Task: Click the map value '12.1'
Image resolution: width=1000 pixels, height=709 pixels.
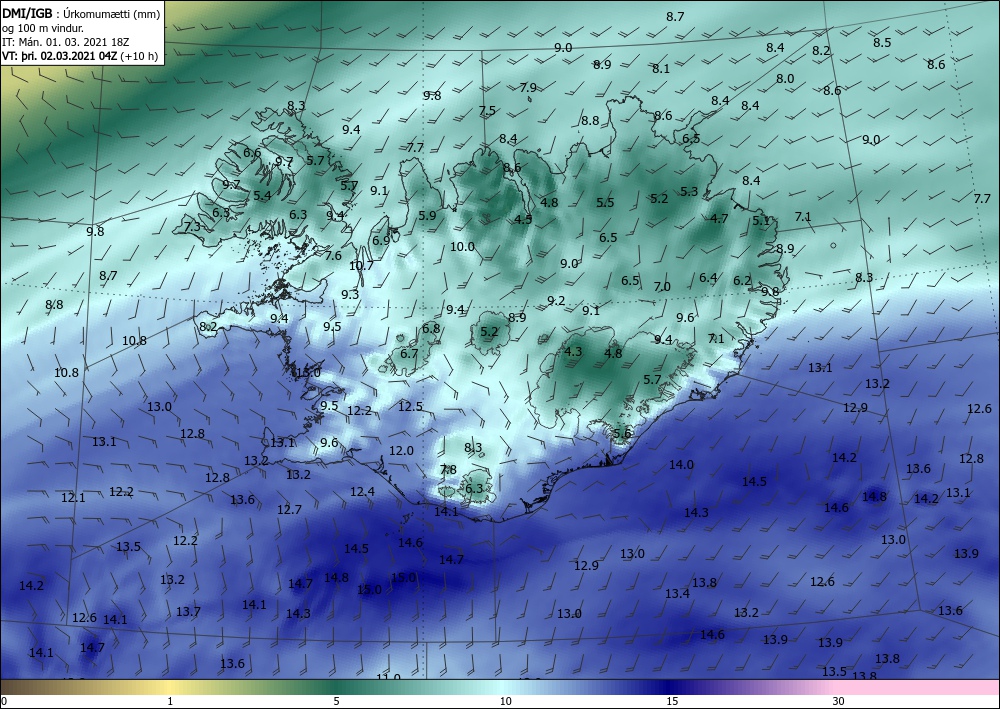Action: [x=73, y=498]
